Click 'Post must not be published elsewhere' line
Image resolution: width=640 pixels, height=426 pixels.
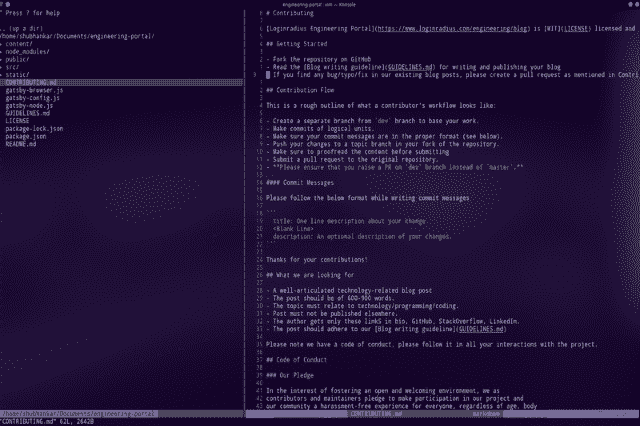pyautogui.click(x=332, y=314)
